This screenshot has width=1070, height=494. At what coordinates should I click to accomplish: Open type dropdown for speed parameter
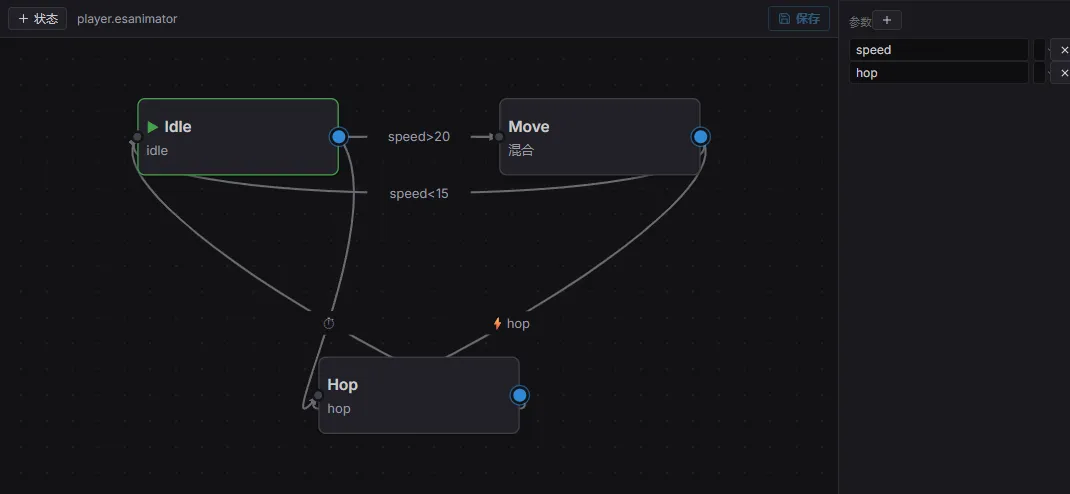pyautogui.click(x=1039, y=50)
